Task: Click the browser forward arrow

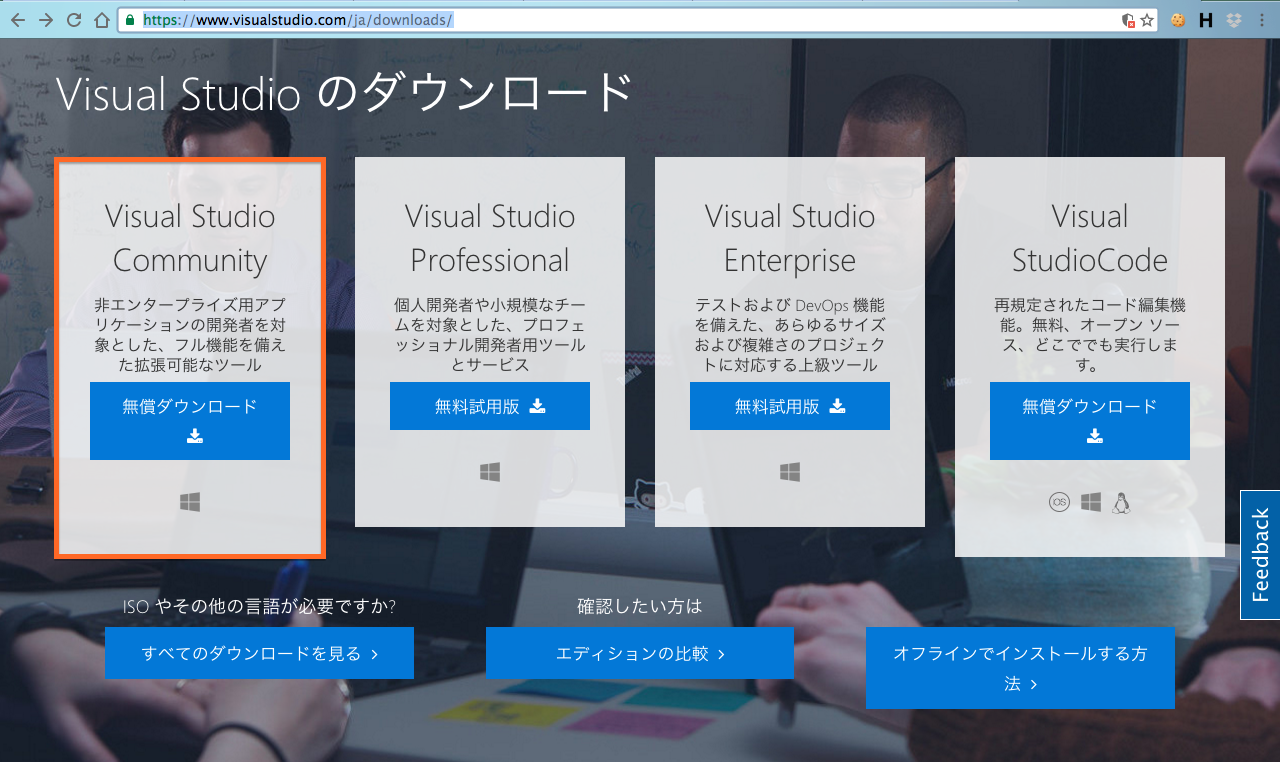Action: point(46,19)
